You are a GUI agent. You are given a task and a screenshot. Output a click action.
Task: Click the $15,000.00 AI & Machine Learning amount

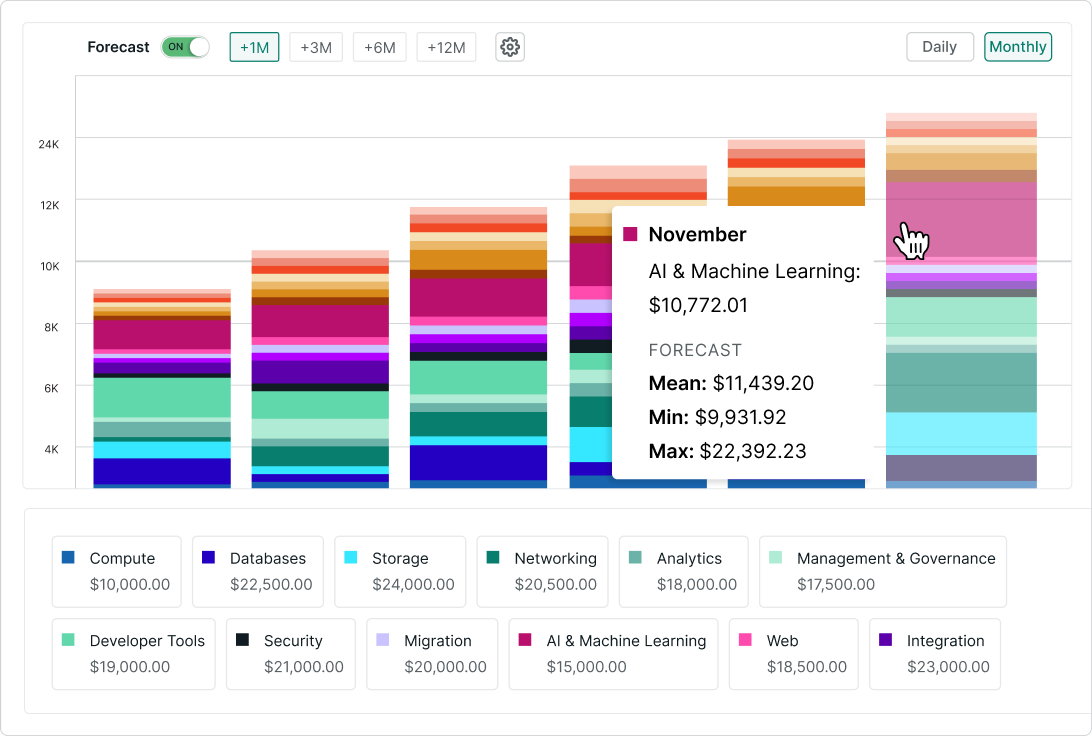pyautogui.click(x=587, y=666)
